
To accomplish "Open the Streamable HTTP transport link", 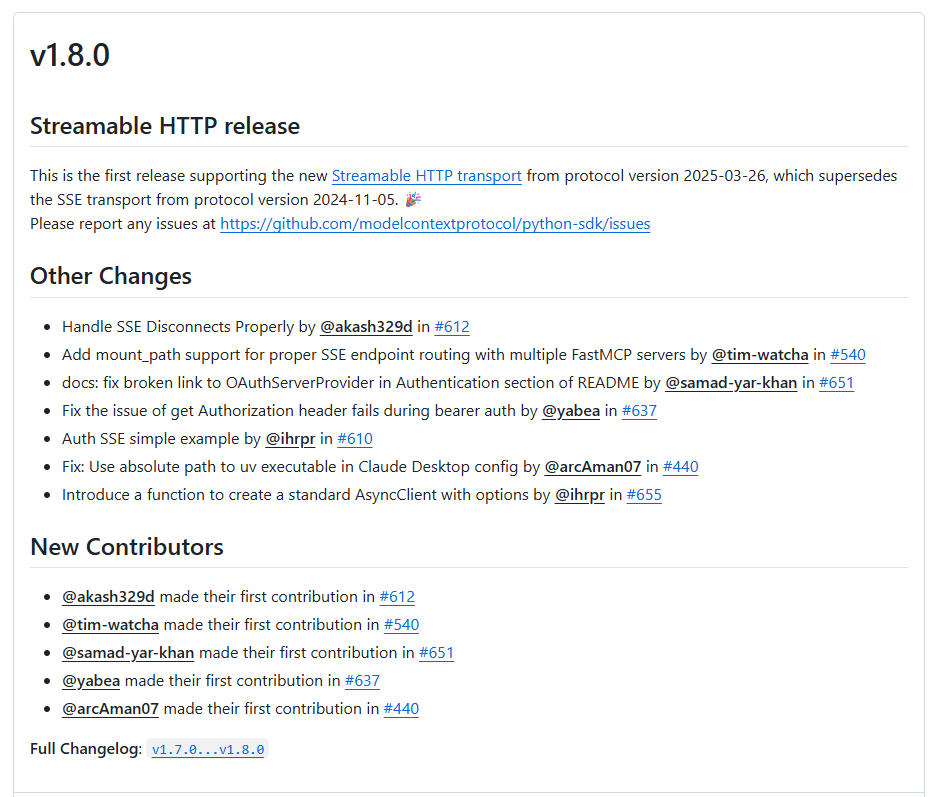I will click(427, 176).
